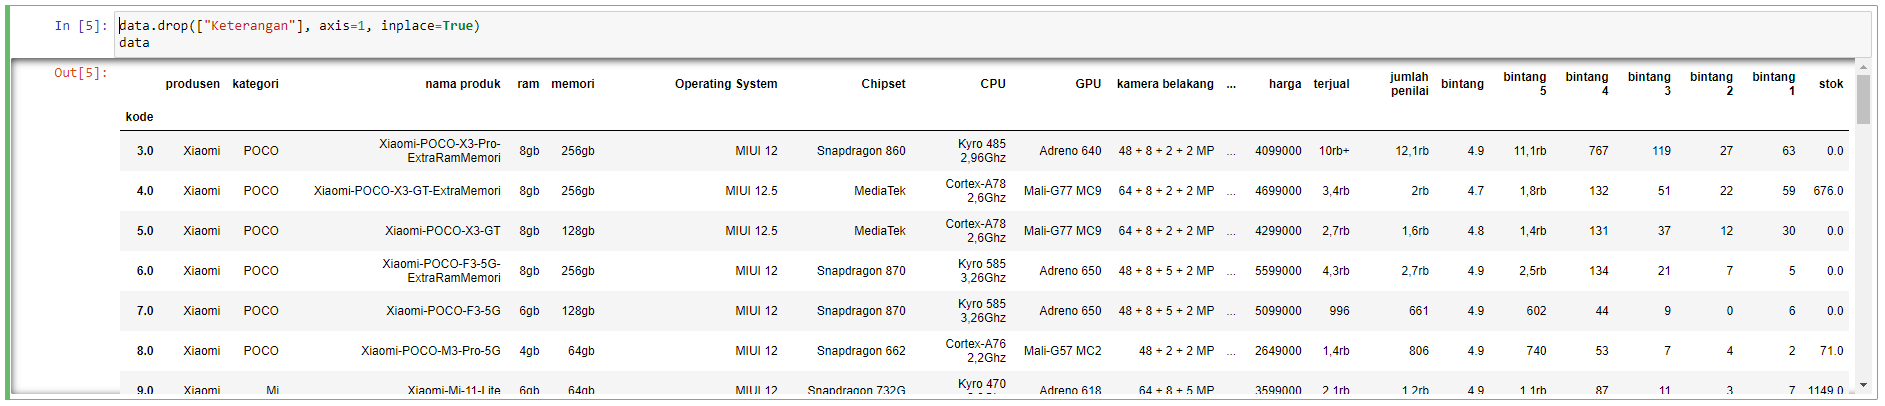Click the 'Snapdragon 860' chipset cell
Image resolution: width=1885 pixels, height=406 pixels.
861,151
